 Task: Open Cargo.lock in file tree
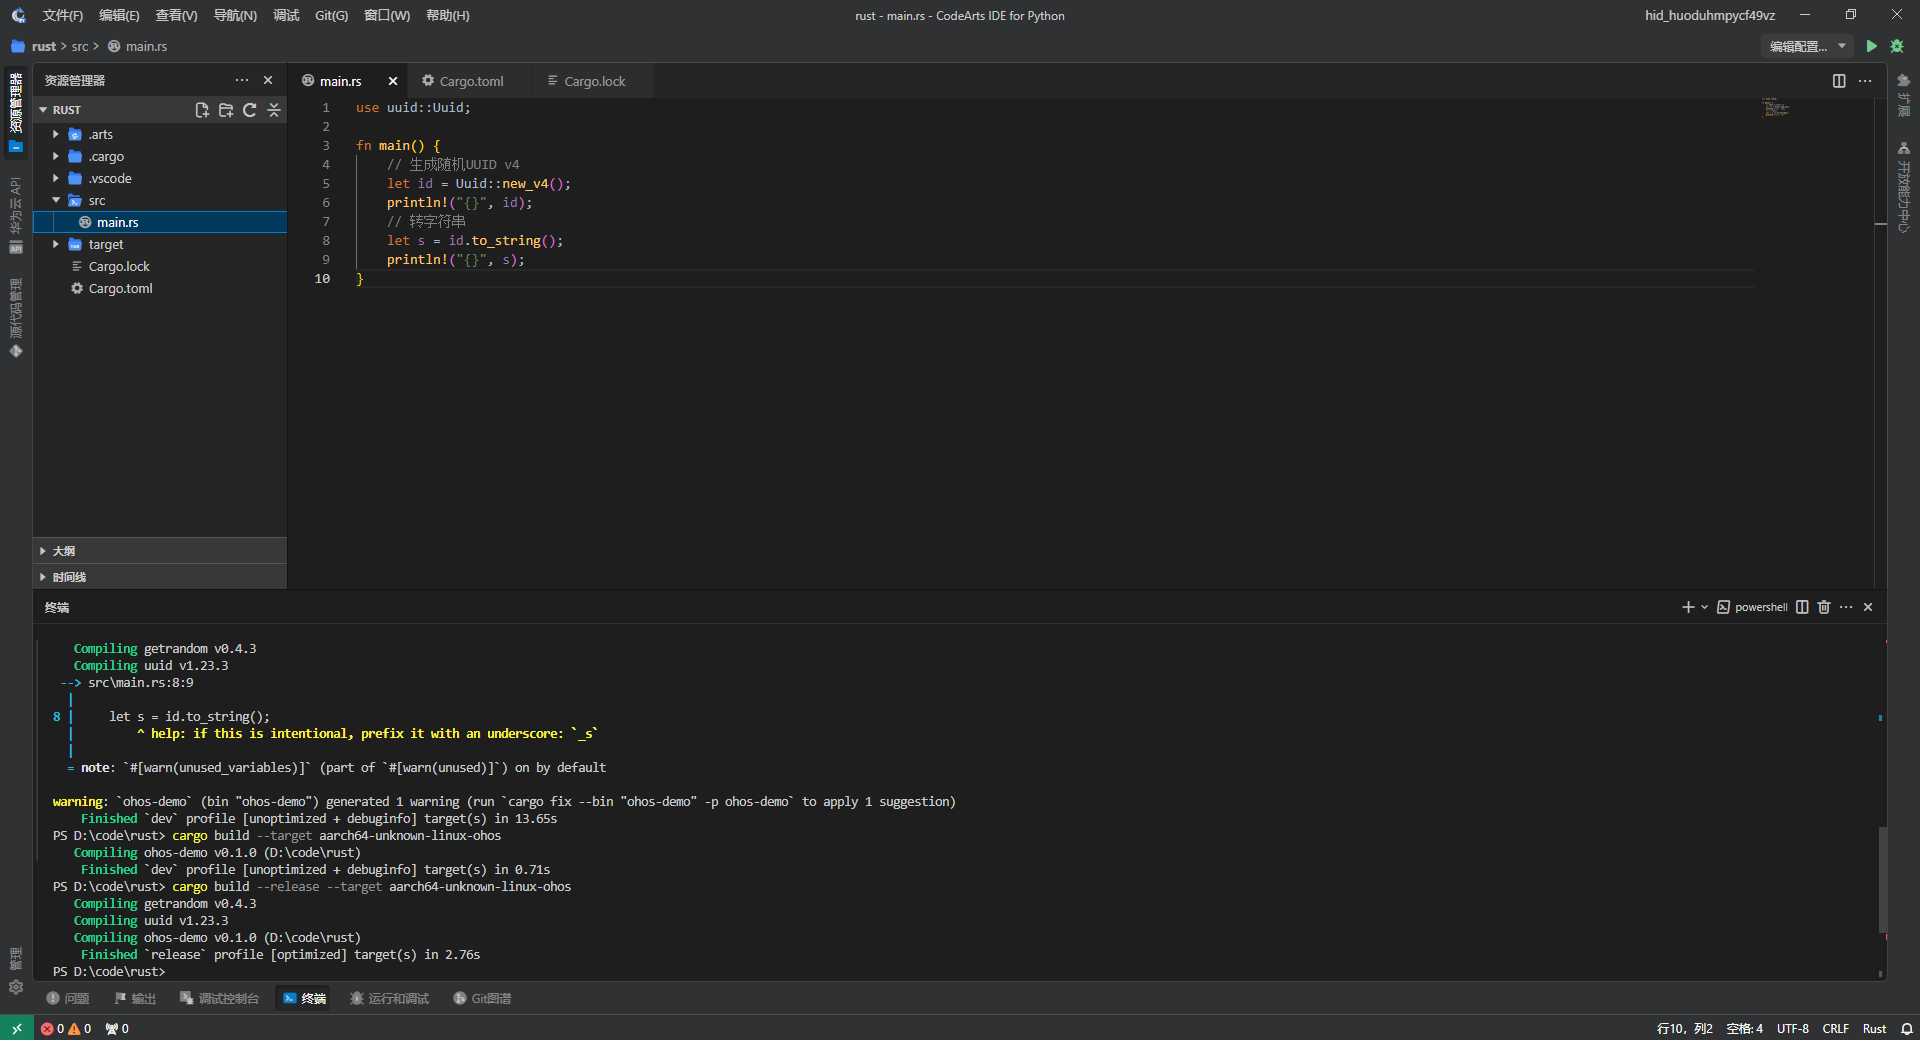click(x=160, y=266)
